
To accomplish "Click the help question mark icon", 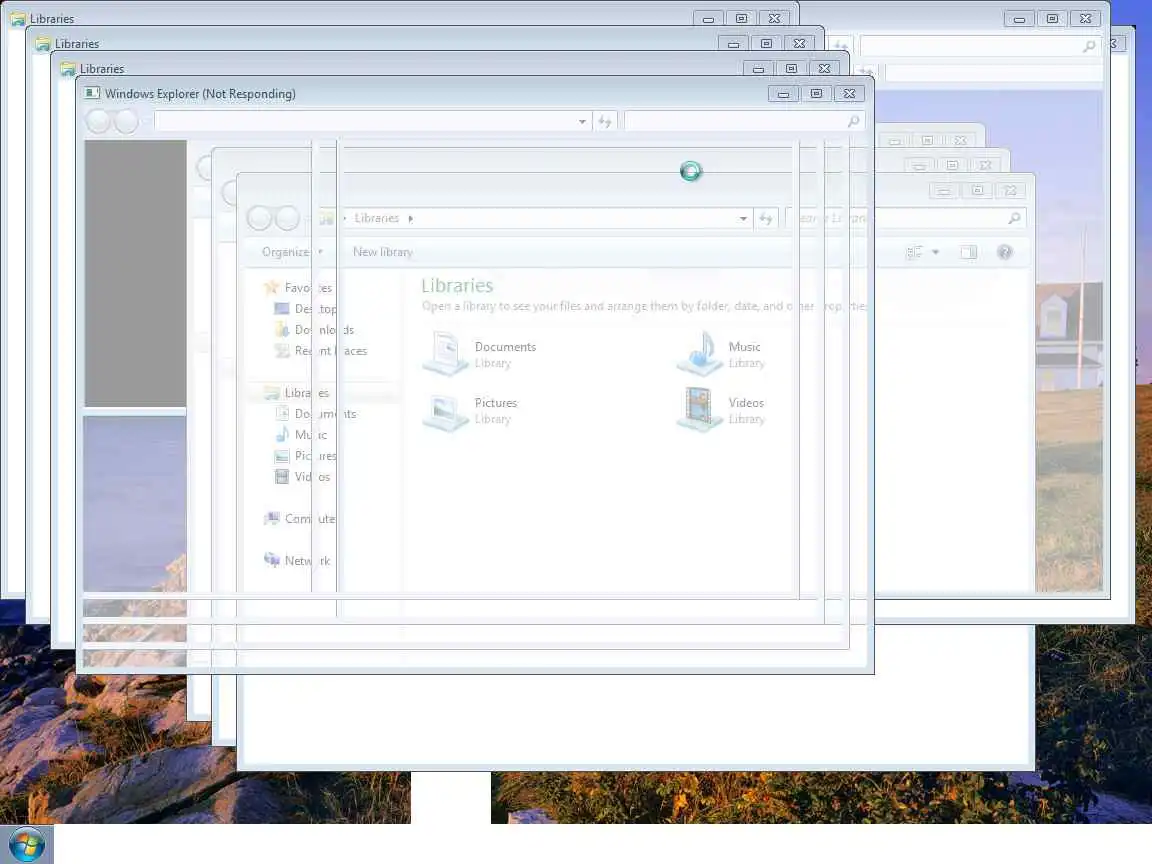I will [1004, 252].
